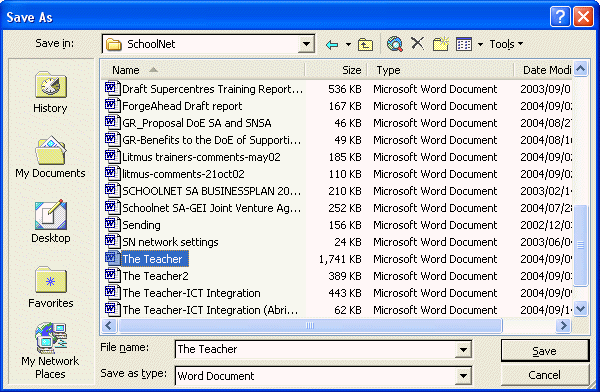The height and width of the screenshot is (392, 600).
Task: Open the Tools menu
Action: coord(506,44)
